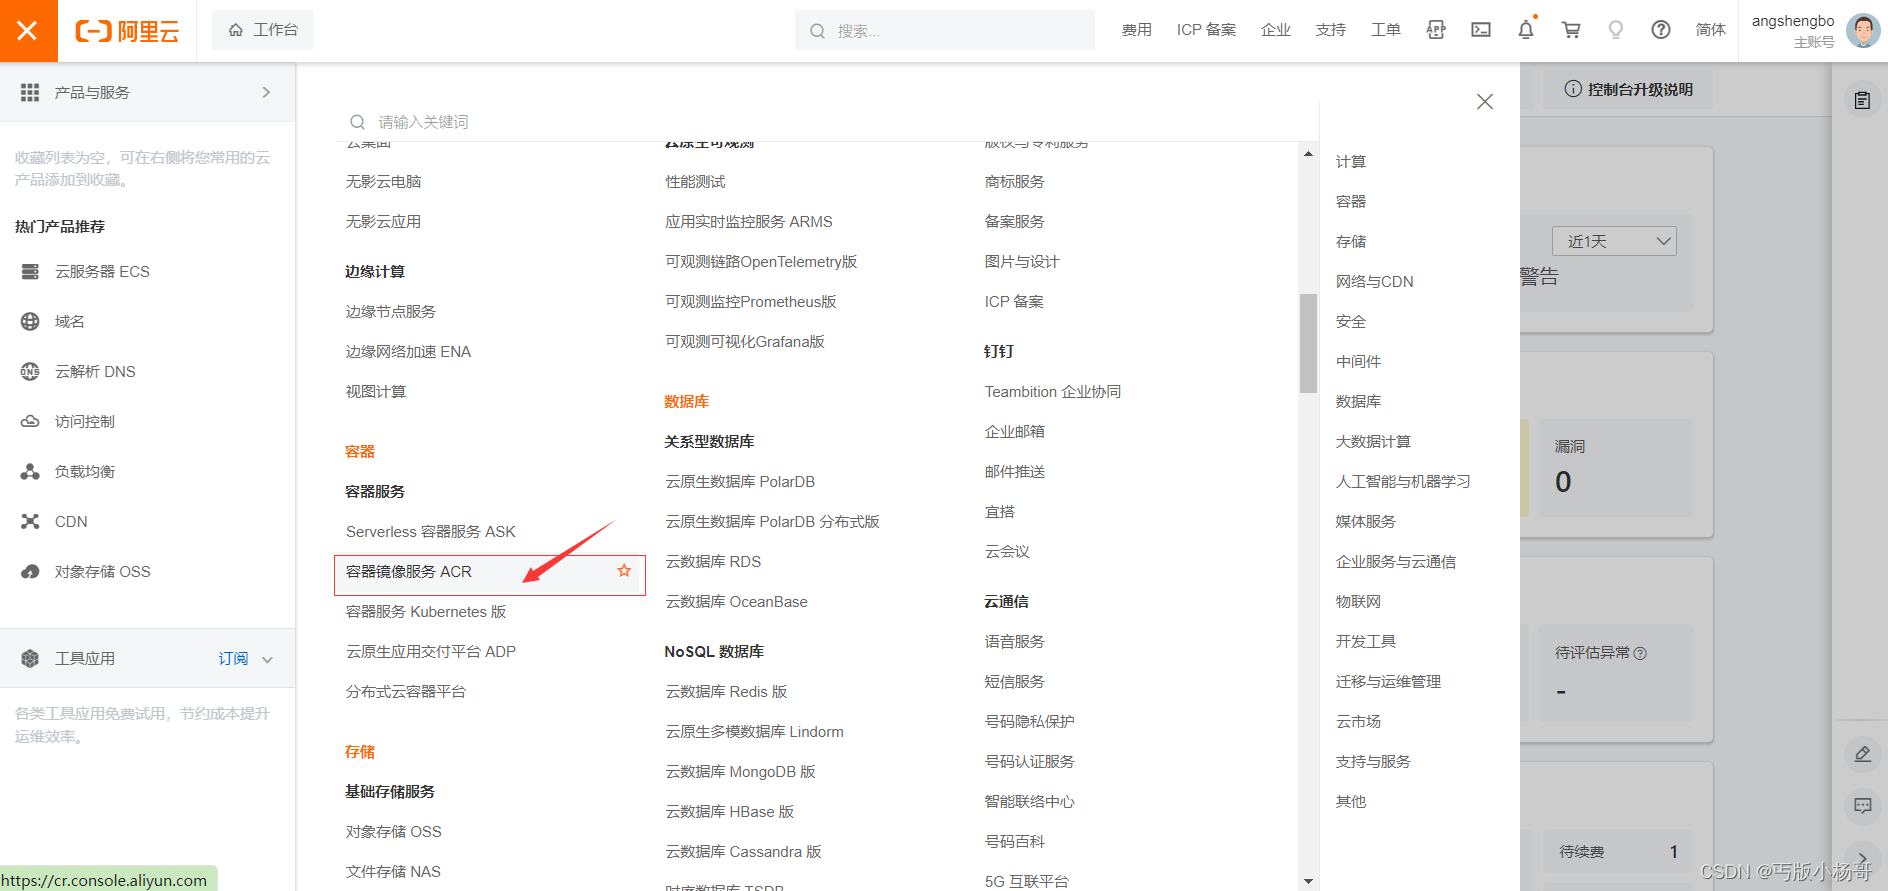Viewport: 1888px width, 891px height.
Task: Open 云解析 DNS in sidebar
Action: (x=95, y=372)
